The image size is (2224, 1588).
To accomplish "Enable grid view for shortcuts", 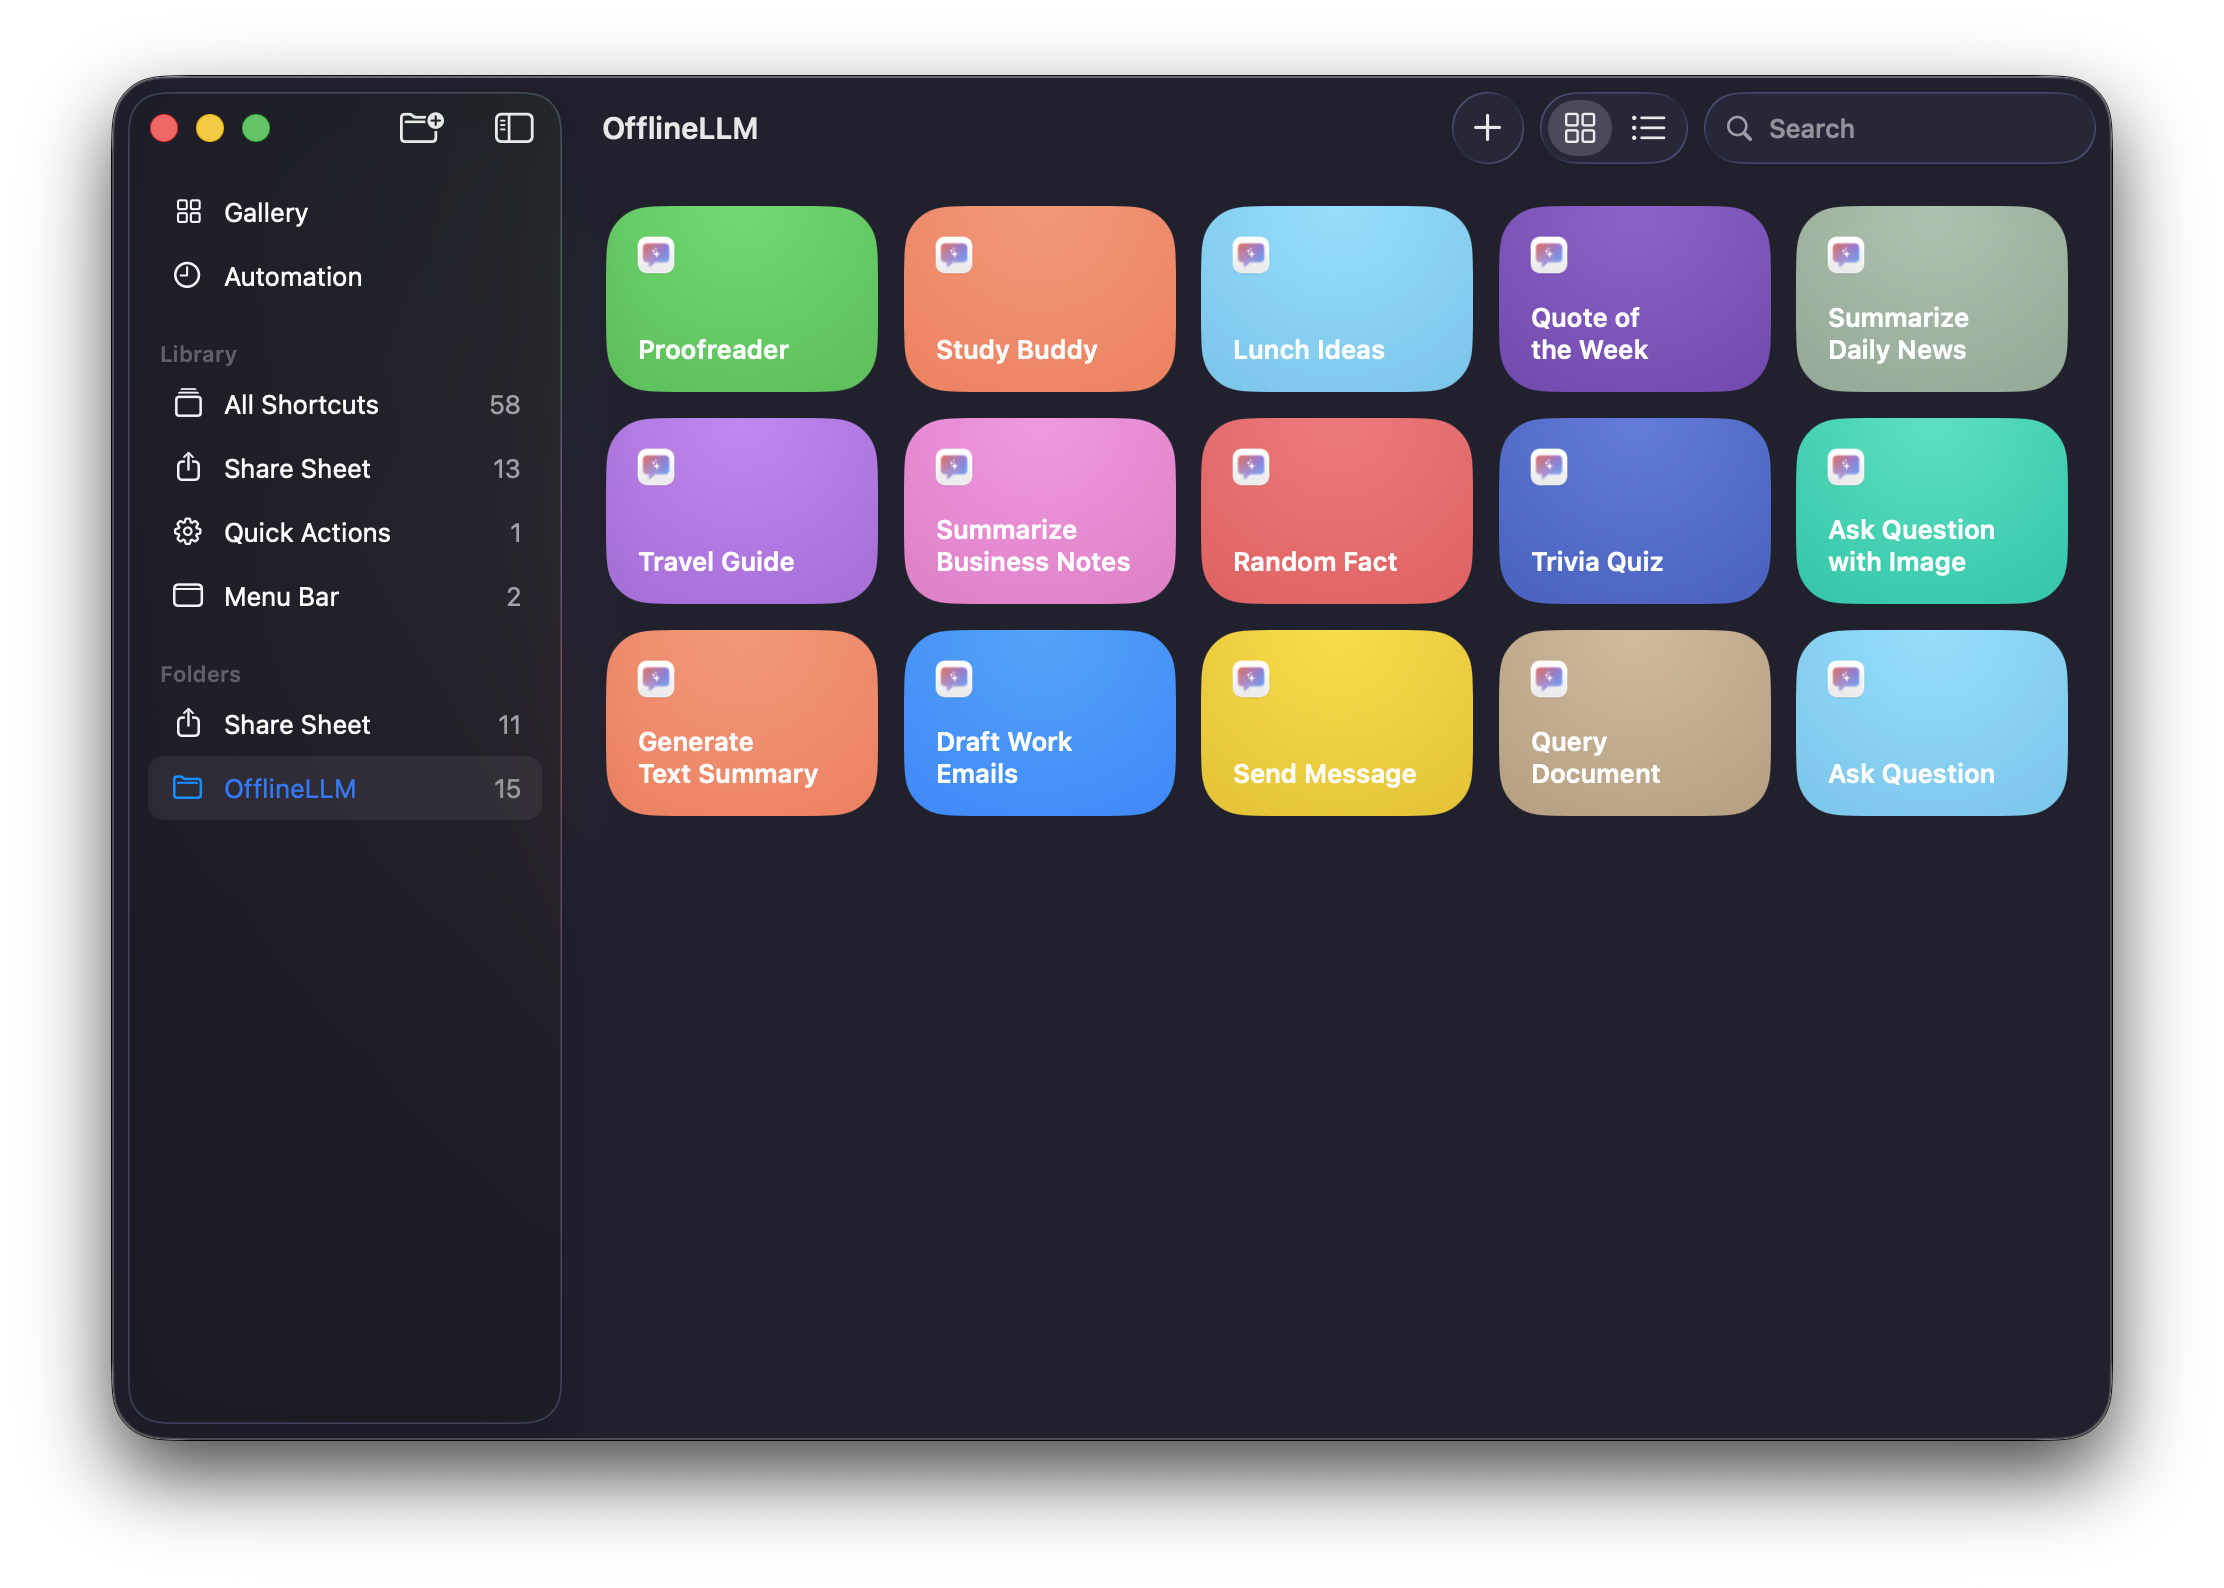I will pos(1580,128).
